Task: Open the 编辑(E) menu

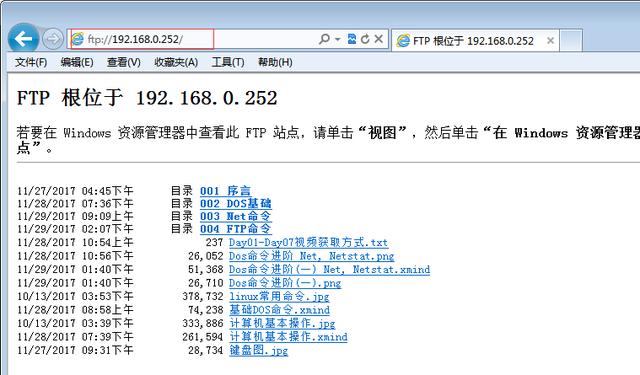Action: coord(77,62)
